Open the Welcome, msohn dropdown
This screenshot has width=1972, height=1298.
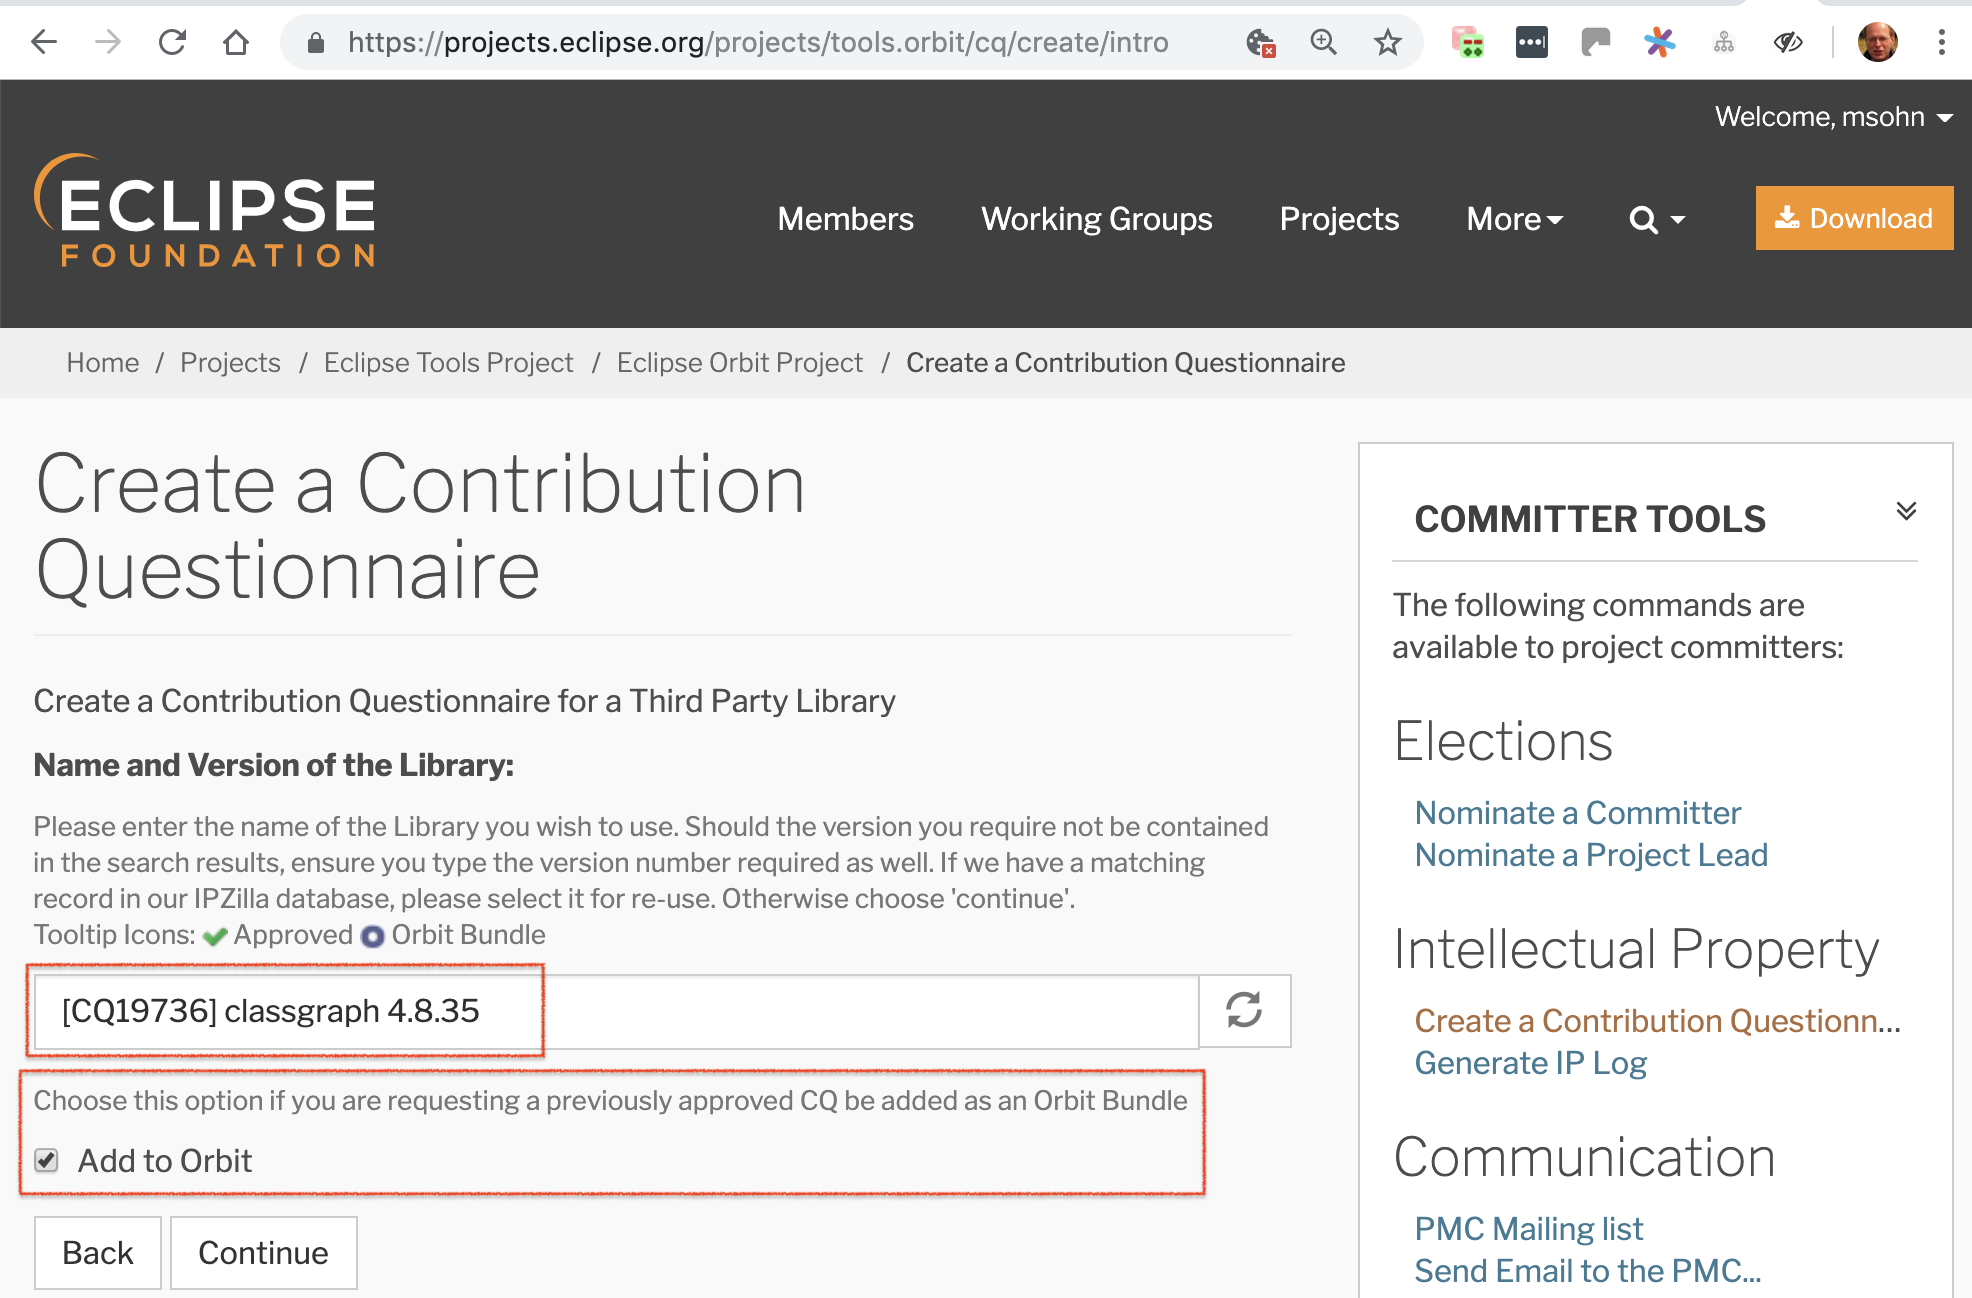coord(1834,117)
